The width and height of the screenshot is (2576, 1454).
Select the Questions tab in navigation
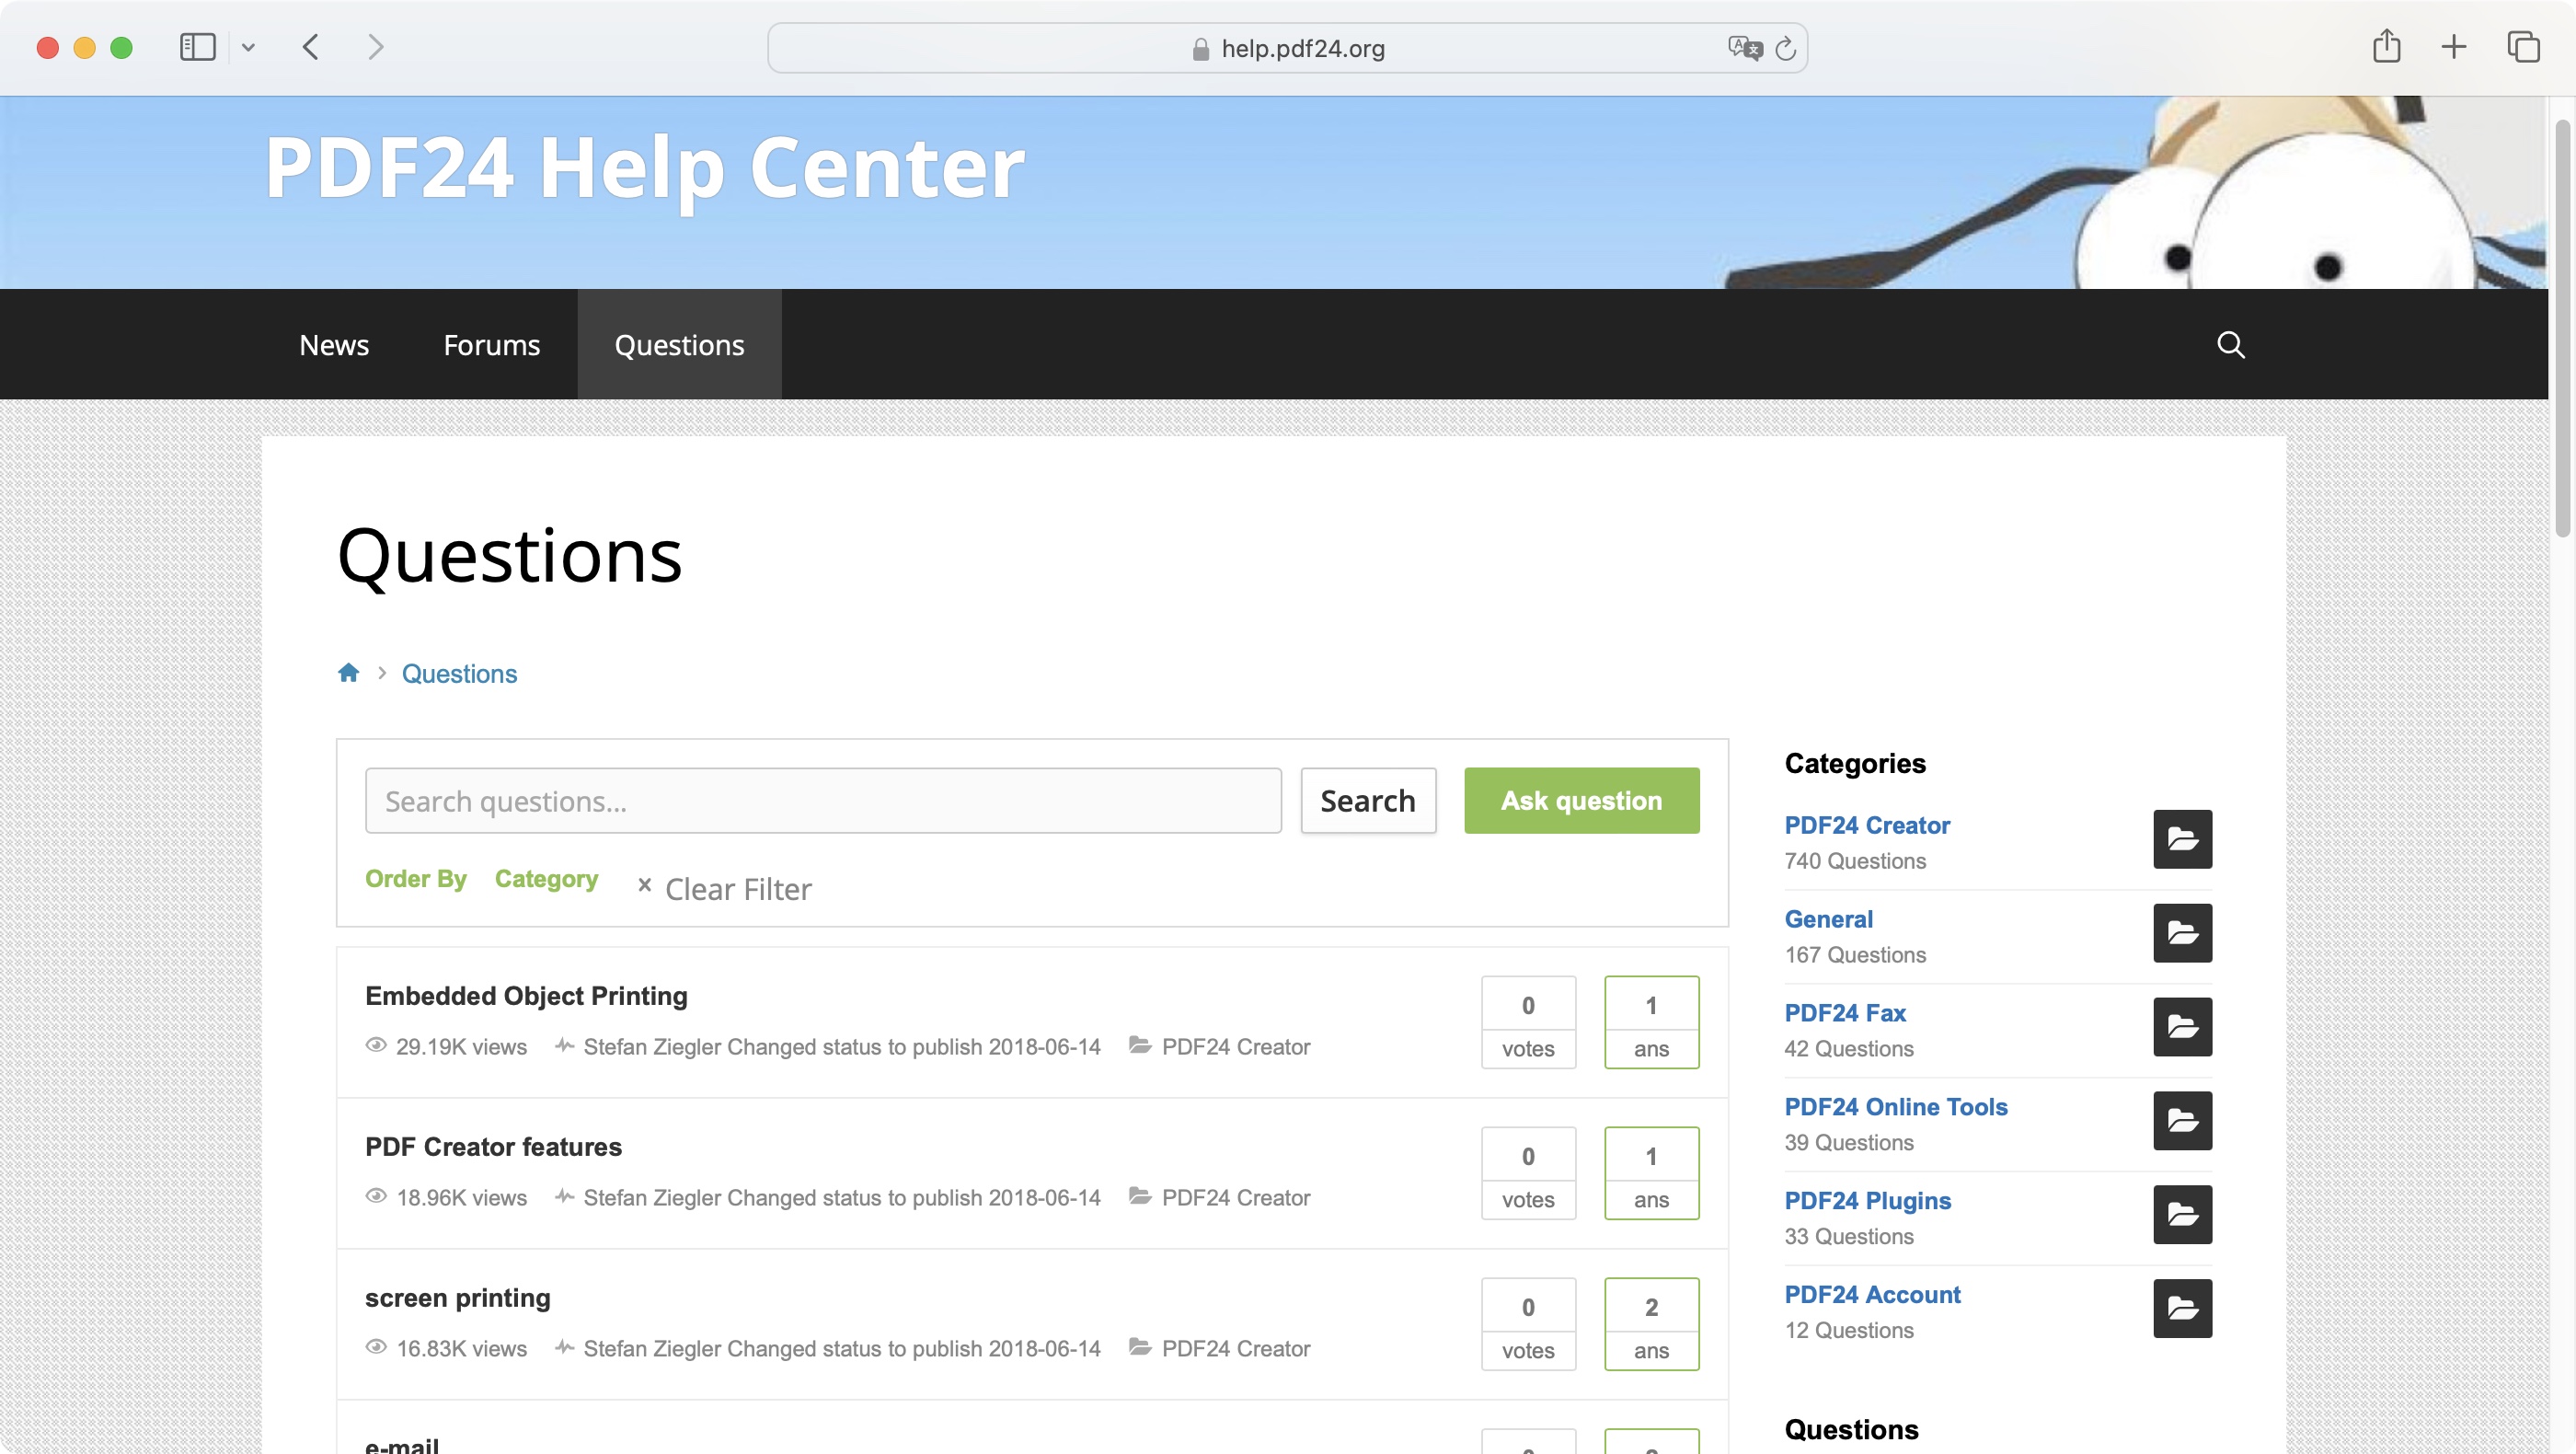point(679,343)
